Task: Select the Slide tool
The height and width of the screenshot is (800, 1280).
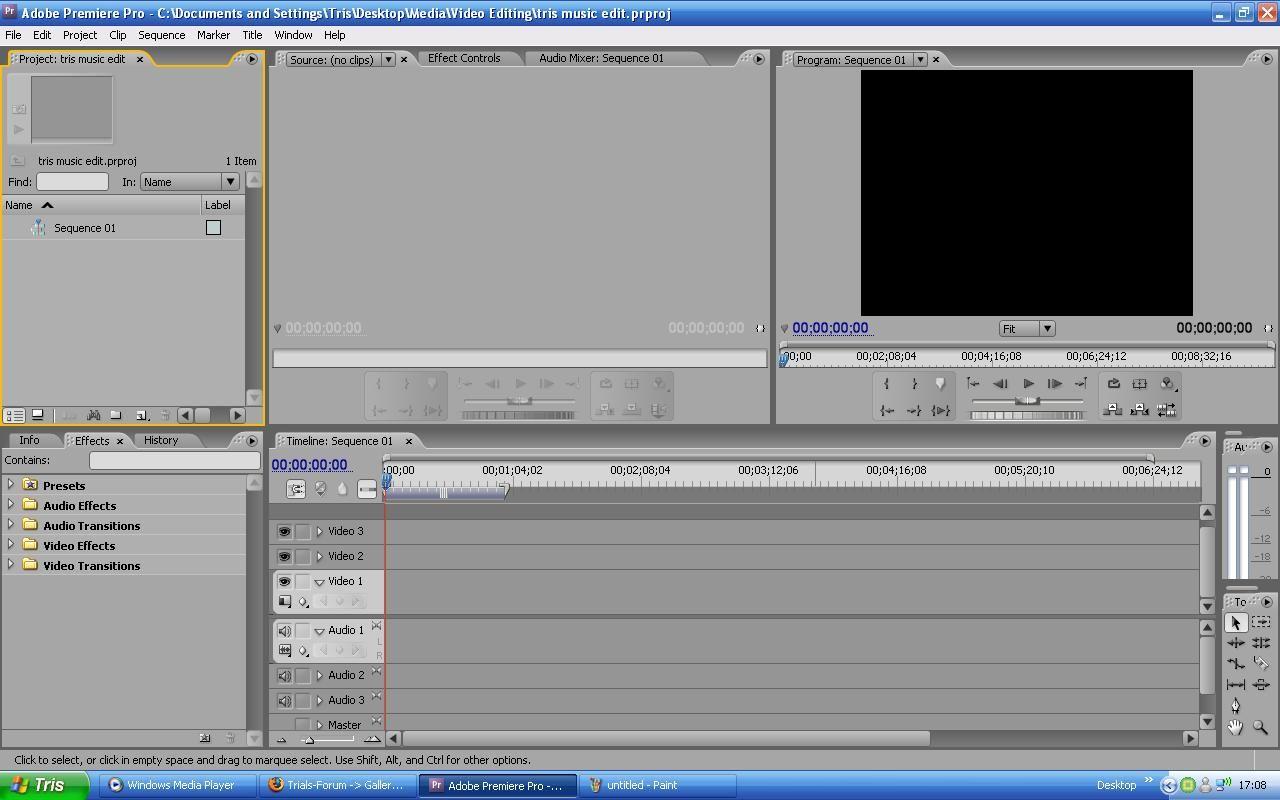Action: tap(1261, 685)
